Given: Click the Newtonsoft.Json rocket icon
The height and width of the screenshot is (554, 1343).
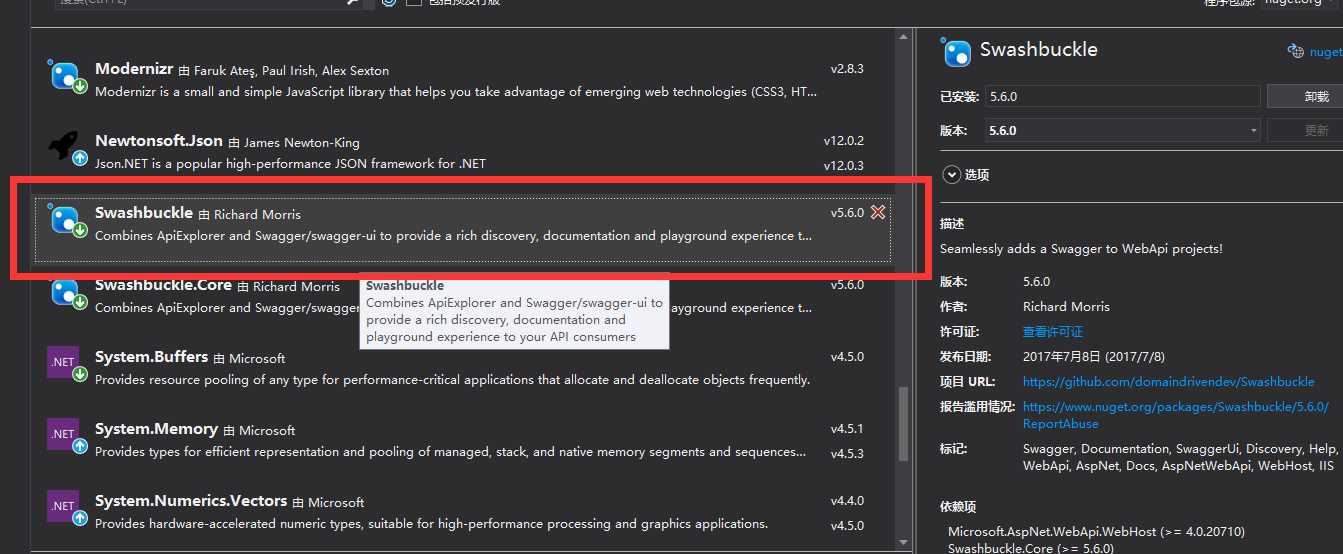Looking at the screenshot, I should click(x=66, y=148).
